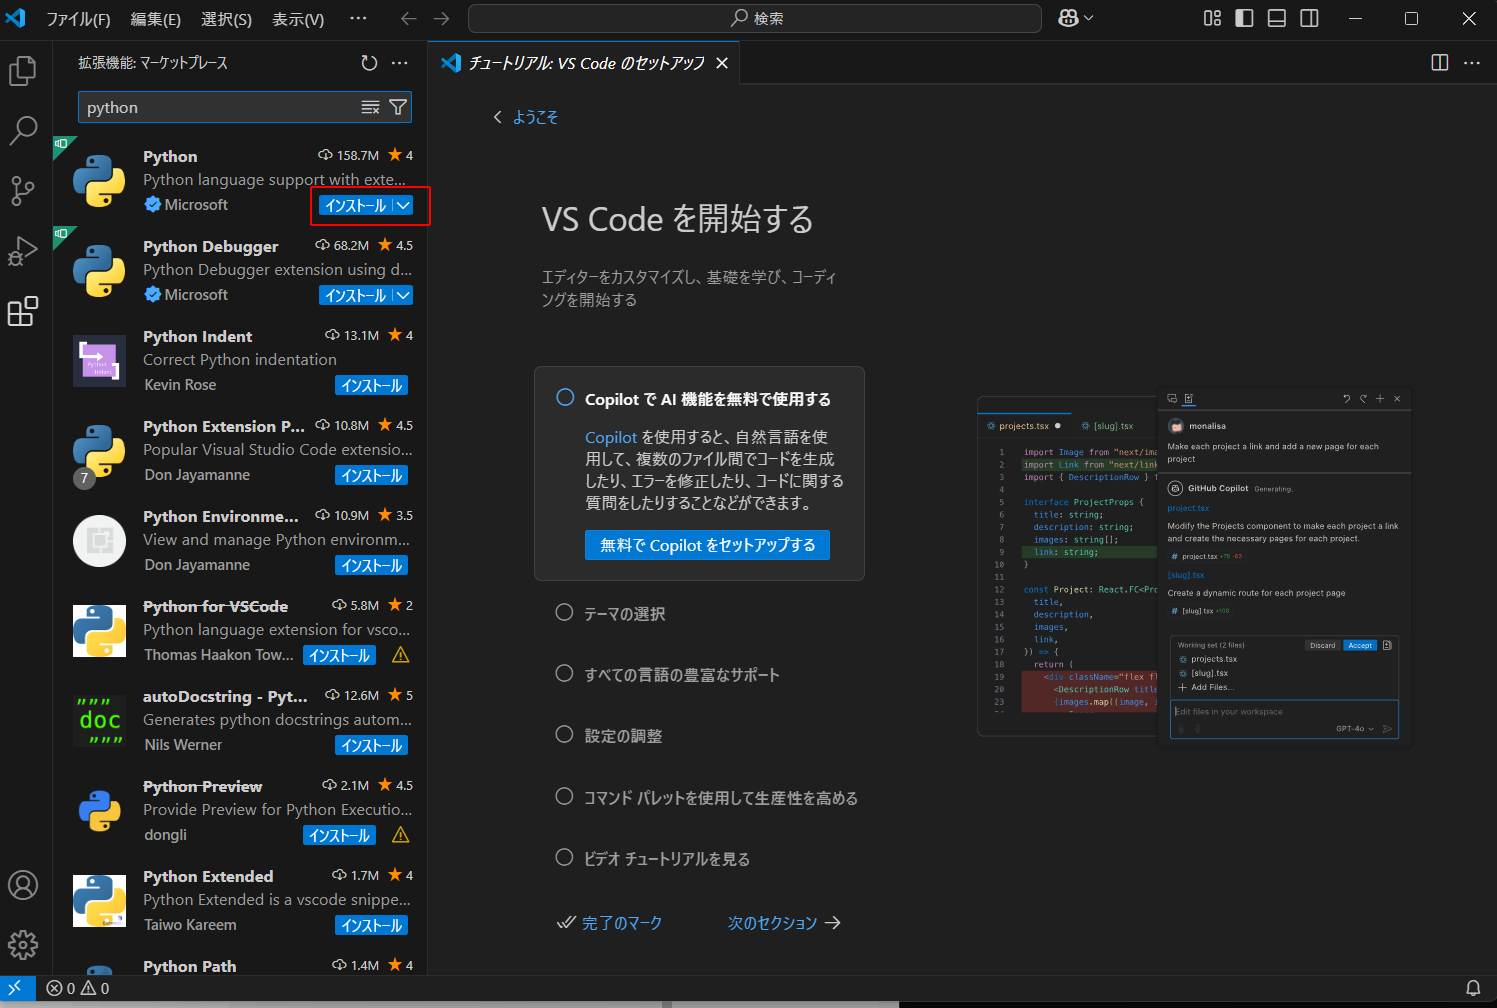The image size is (1497, 1008).
Task: Open Python for VSCode extension entry
Action: pos(240,630)
